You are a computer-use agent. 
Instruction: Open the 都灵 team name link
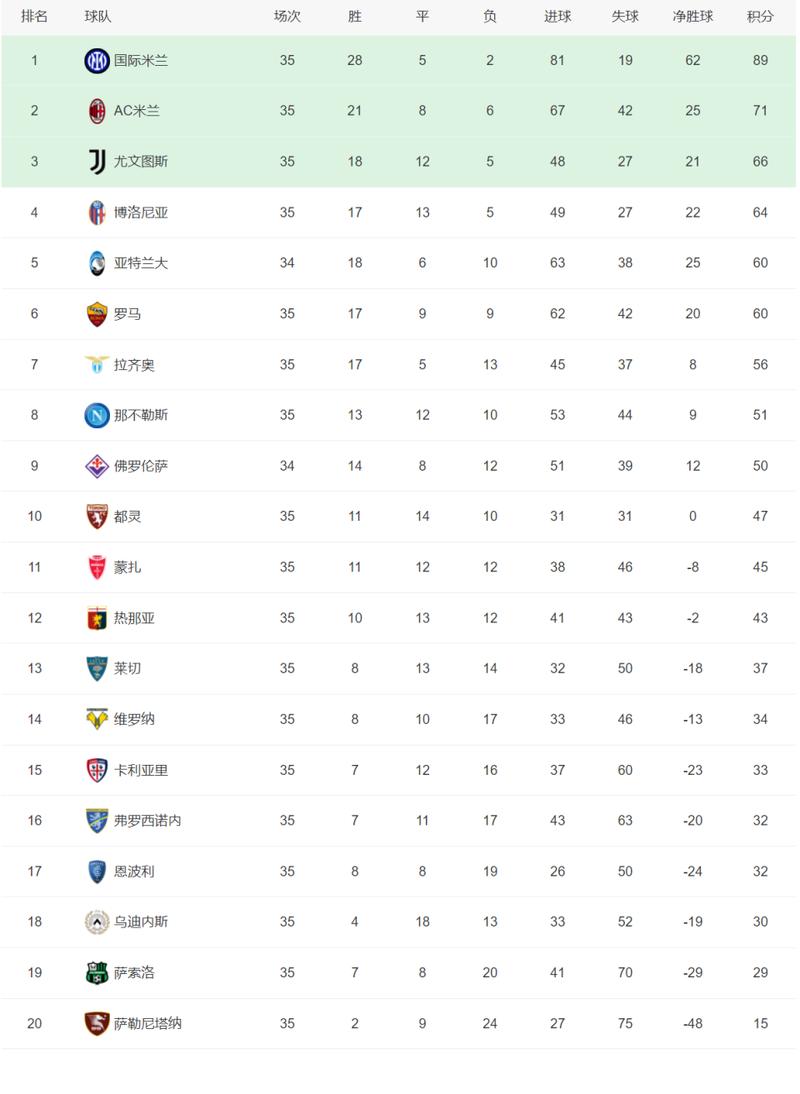128,516
